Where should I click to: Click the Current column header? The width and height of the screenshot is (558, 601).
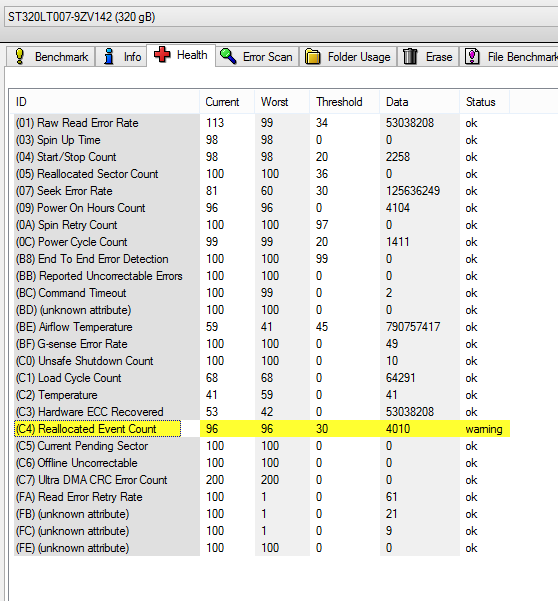click(227, 102)
